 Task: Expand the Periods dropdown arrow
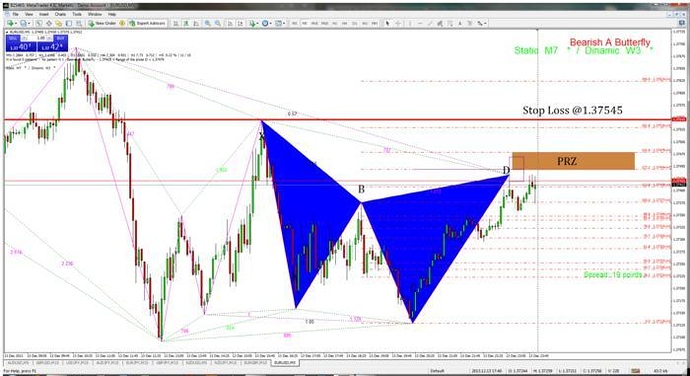point(271,23)
